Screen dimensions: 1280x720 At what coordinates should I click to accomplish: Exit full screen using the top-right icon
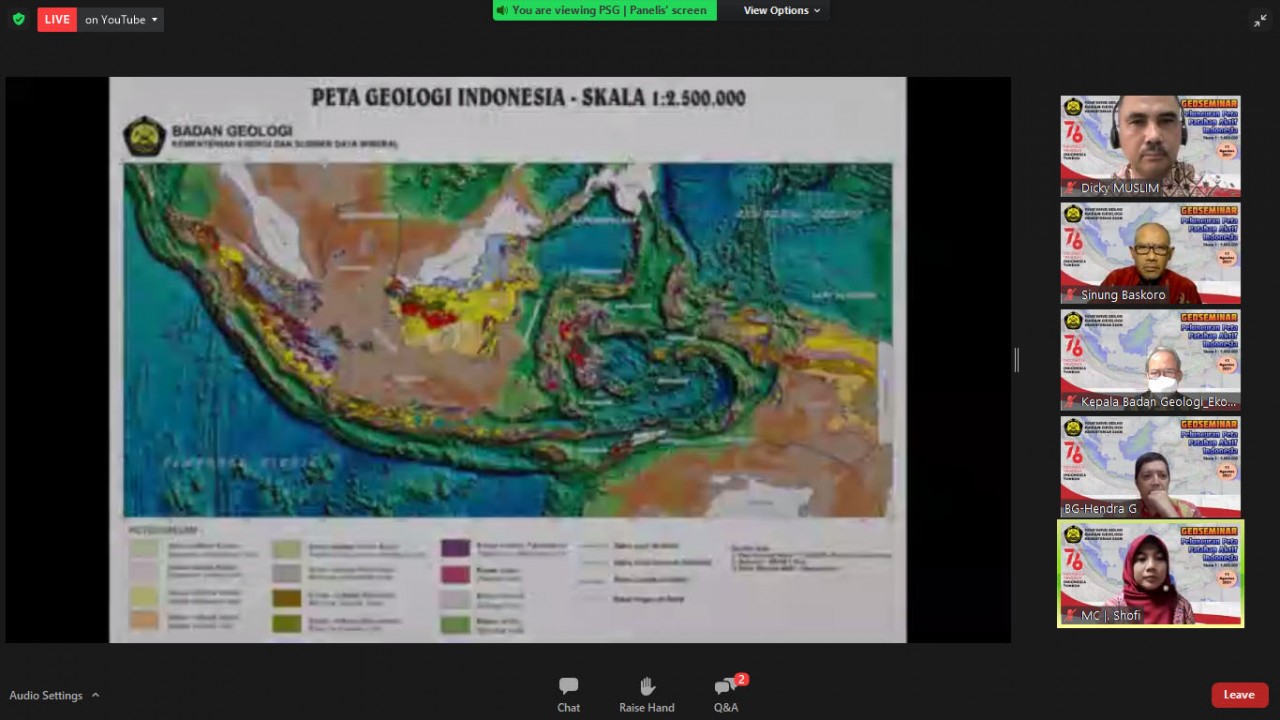[1260, 20]
